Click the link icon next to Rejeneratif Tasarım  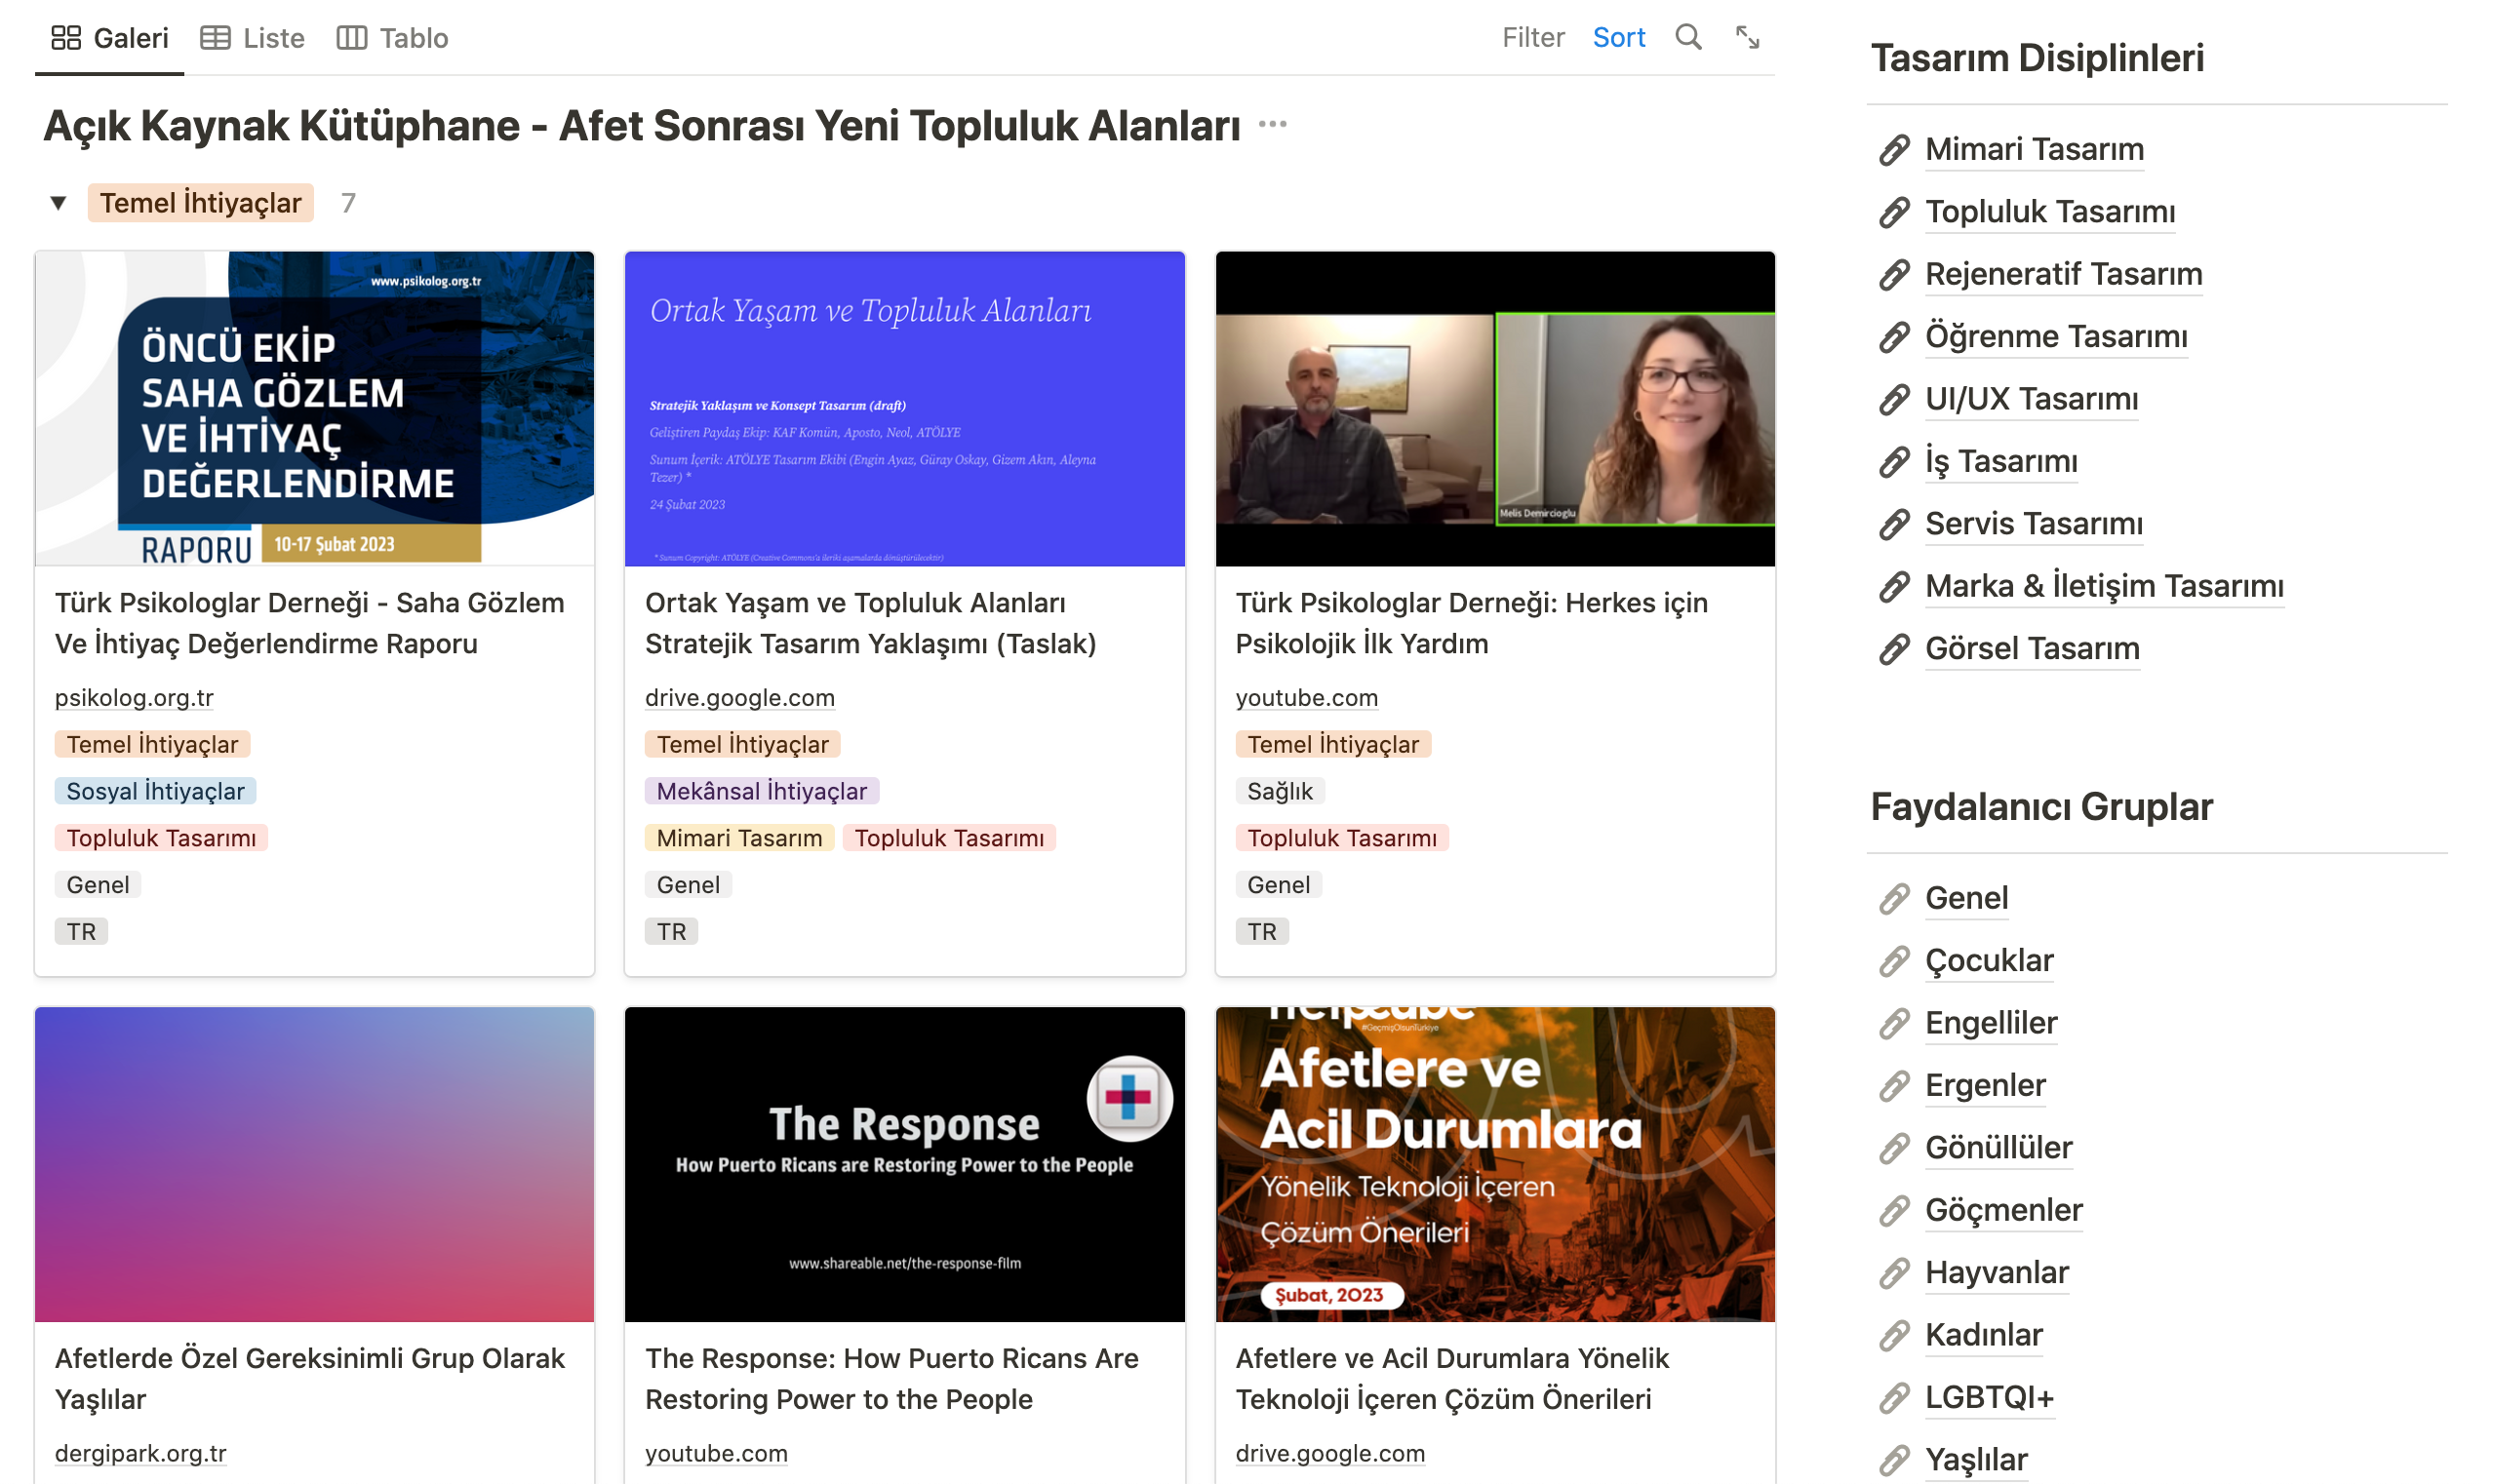[1893, 275]
